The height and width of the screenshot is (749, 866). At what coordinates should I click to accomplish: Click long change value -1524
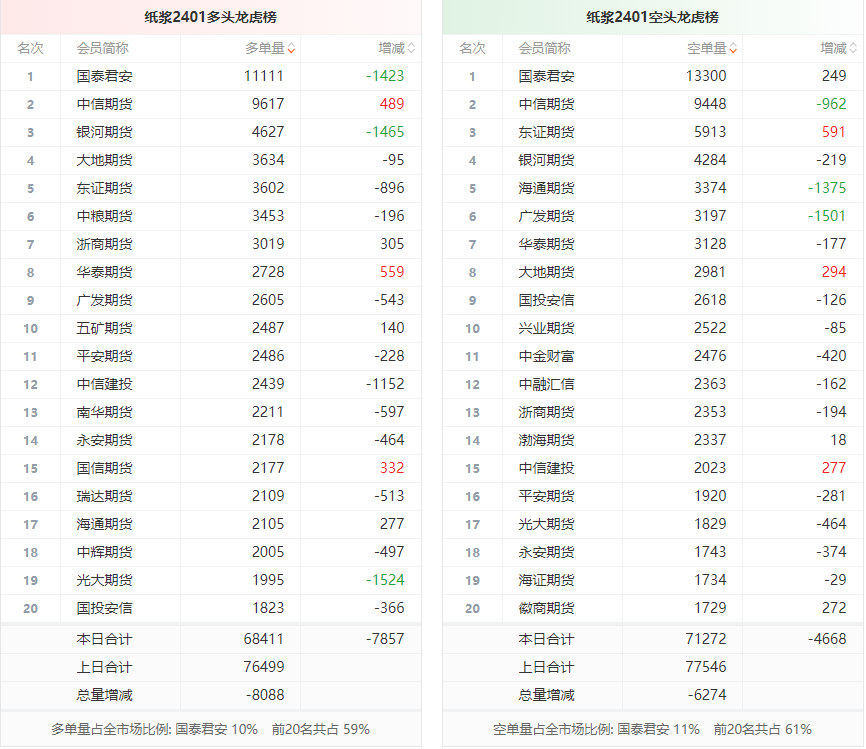385,580
